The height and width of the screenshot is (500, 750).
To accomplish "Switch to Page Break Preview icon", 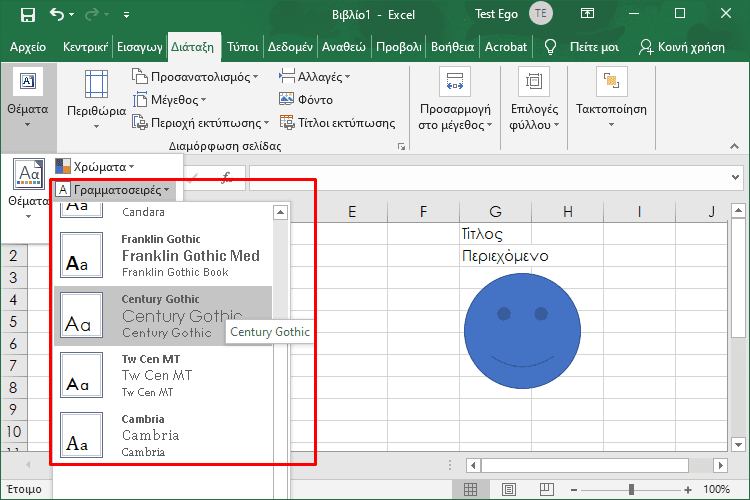I will point(547,489).
